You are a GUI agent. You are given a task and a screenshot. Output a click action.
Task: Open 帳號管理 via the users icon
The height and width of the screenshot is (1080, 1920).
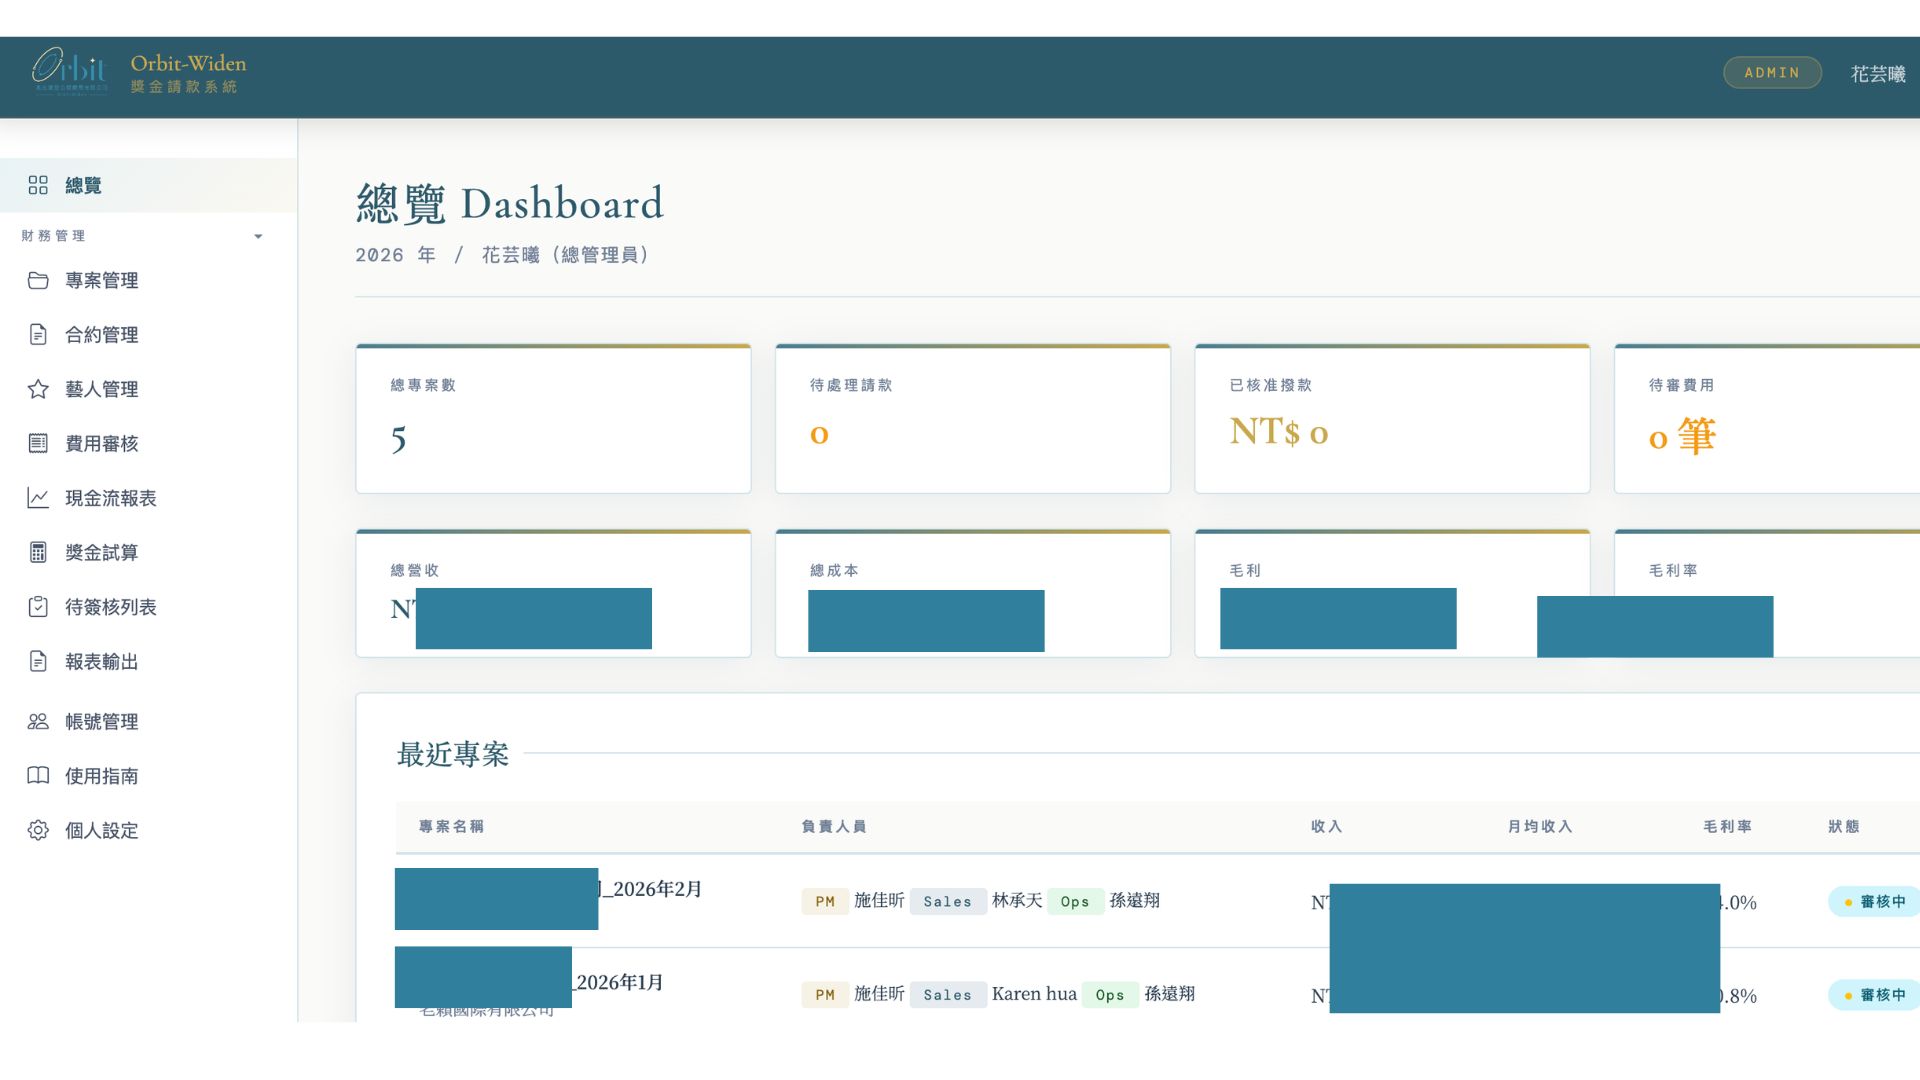coord(38,721)
